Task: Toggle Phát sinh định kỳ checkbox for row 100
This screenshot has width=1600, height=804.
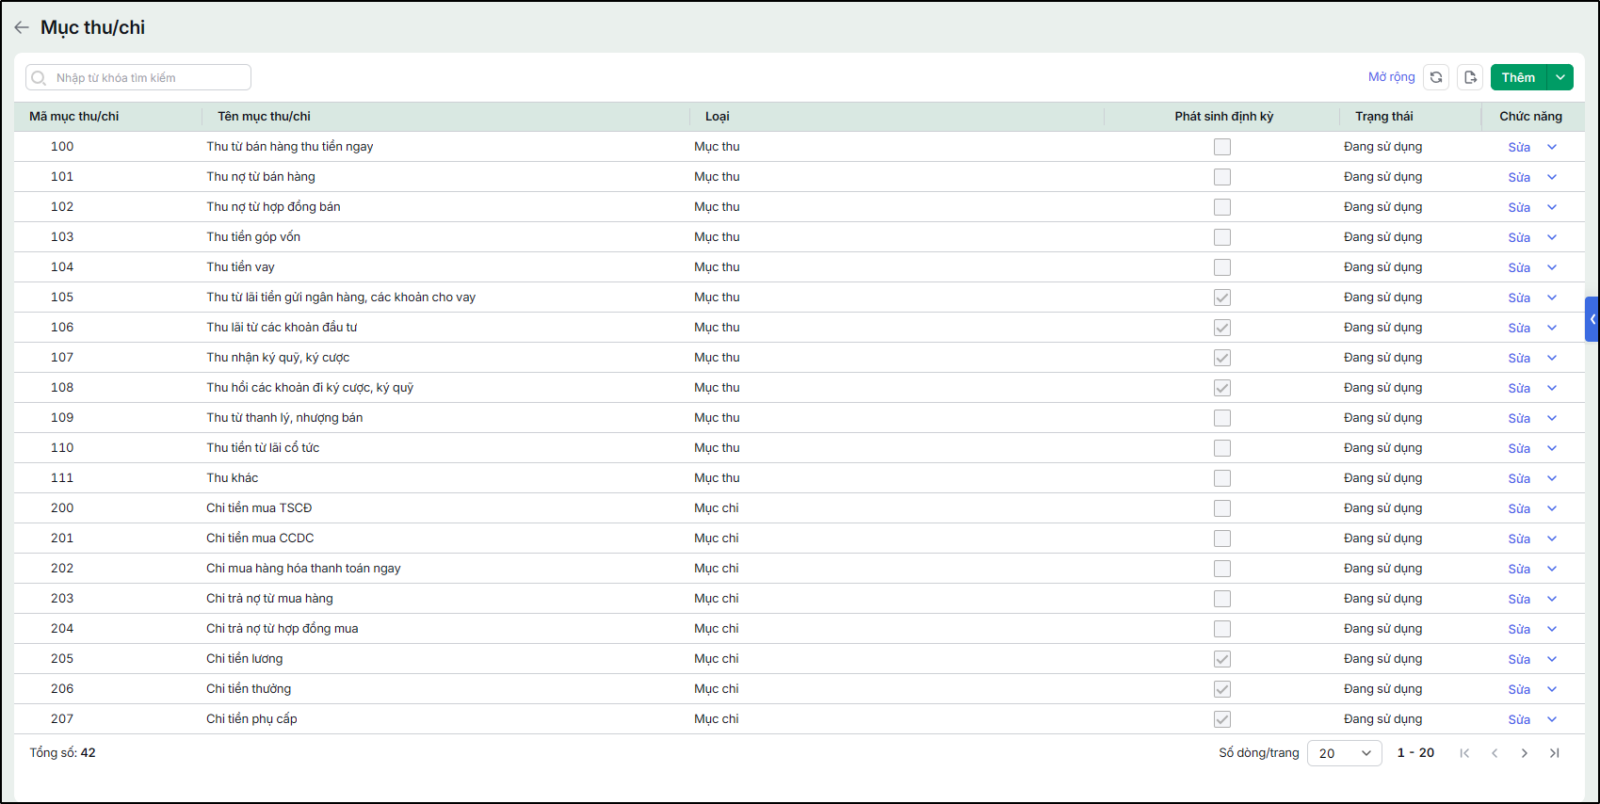Action: pos(1222,147)
